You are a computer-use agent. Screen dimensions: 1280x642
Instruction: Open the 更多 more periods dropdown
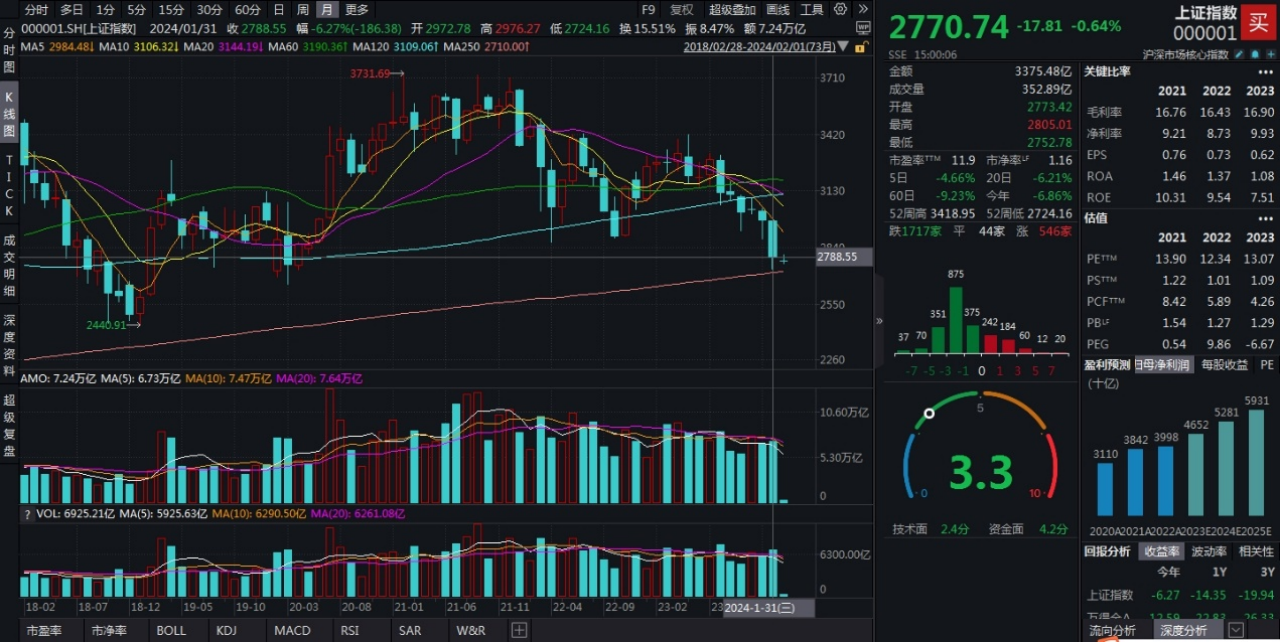pyautogui.click(x=356, y=9)
